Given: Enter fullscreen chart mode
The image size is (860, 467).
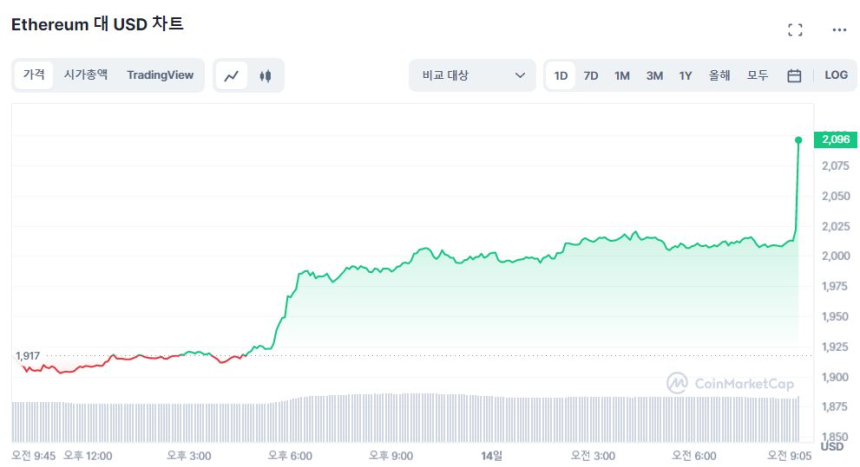Looking at the screenshot, I should tap(795, 30).
